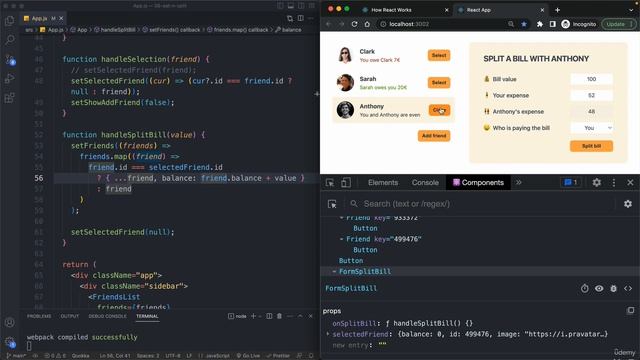Click the Select button for Clark
640x360 pixels.
[439, 55]
